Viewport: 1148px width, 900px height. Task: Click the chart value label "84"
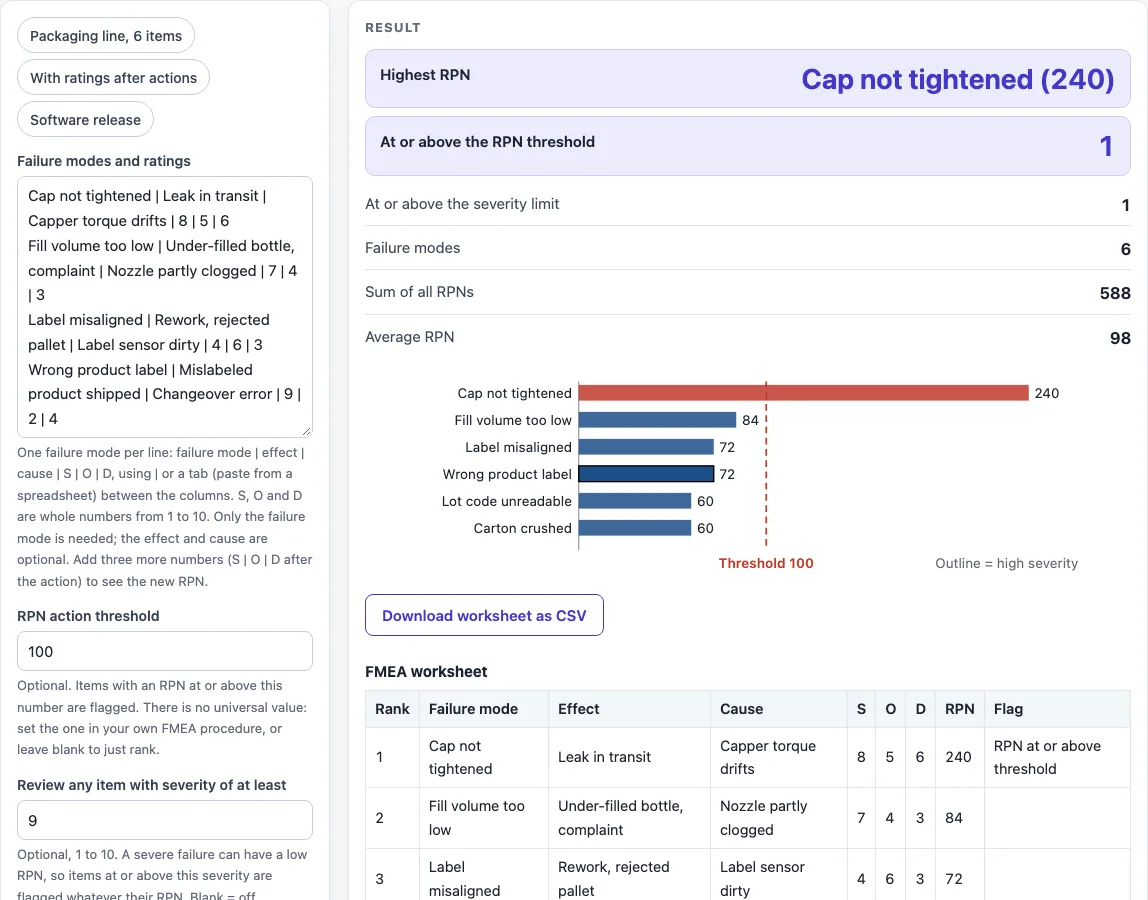click(x=750, y=420)
